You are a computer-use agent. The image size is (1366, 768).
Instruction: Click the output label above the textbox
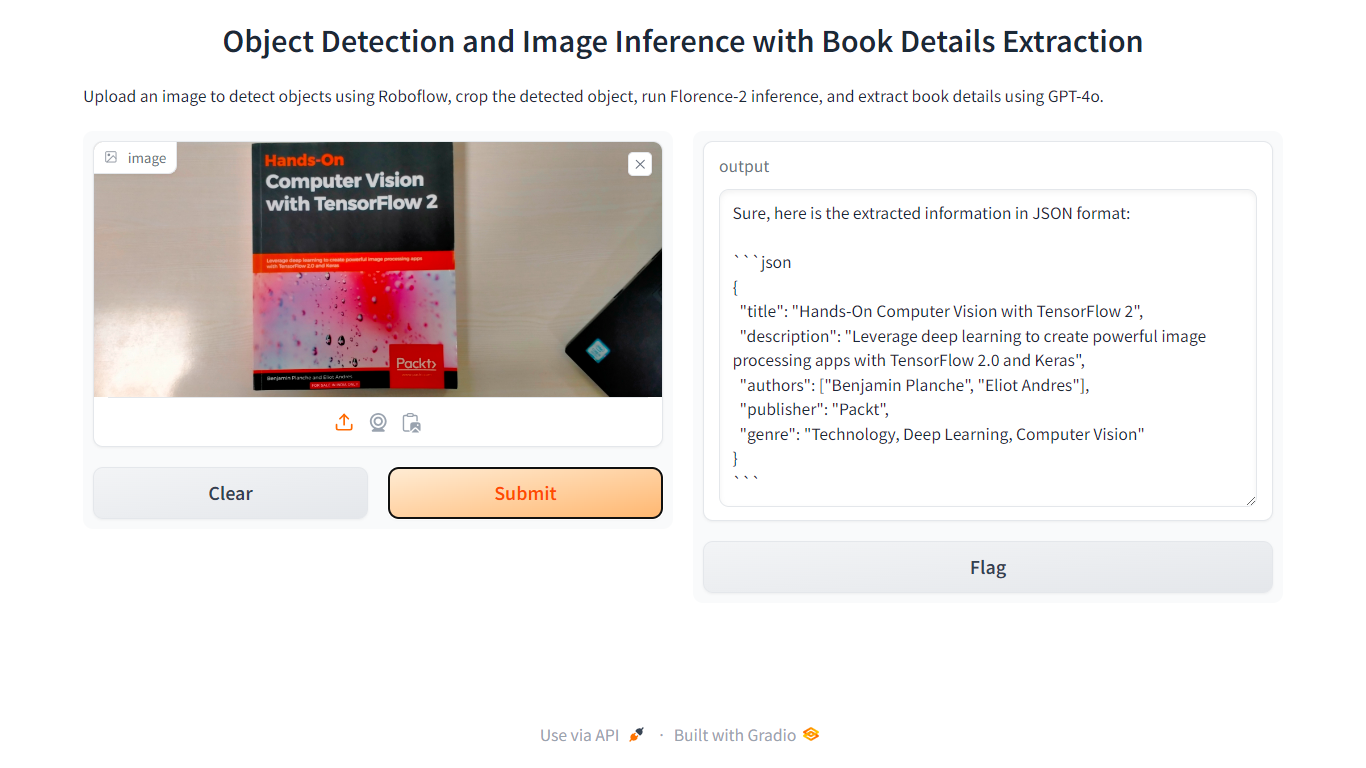(x=744, y=166)
